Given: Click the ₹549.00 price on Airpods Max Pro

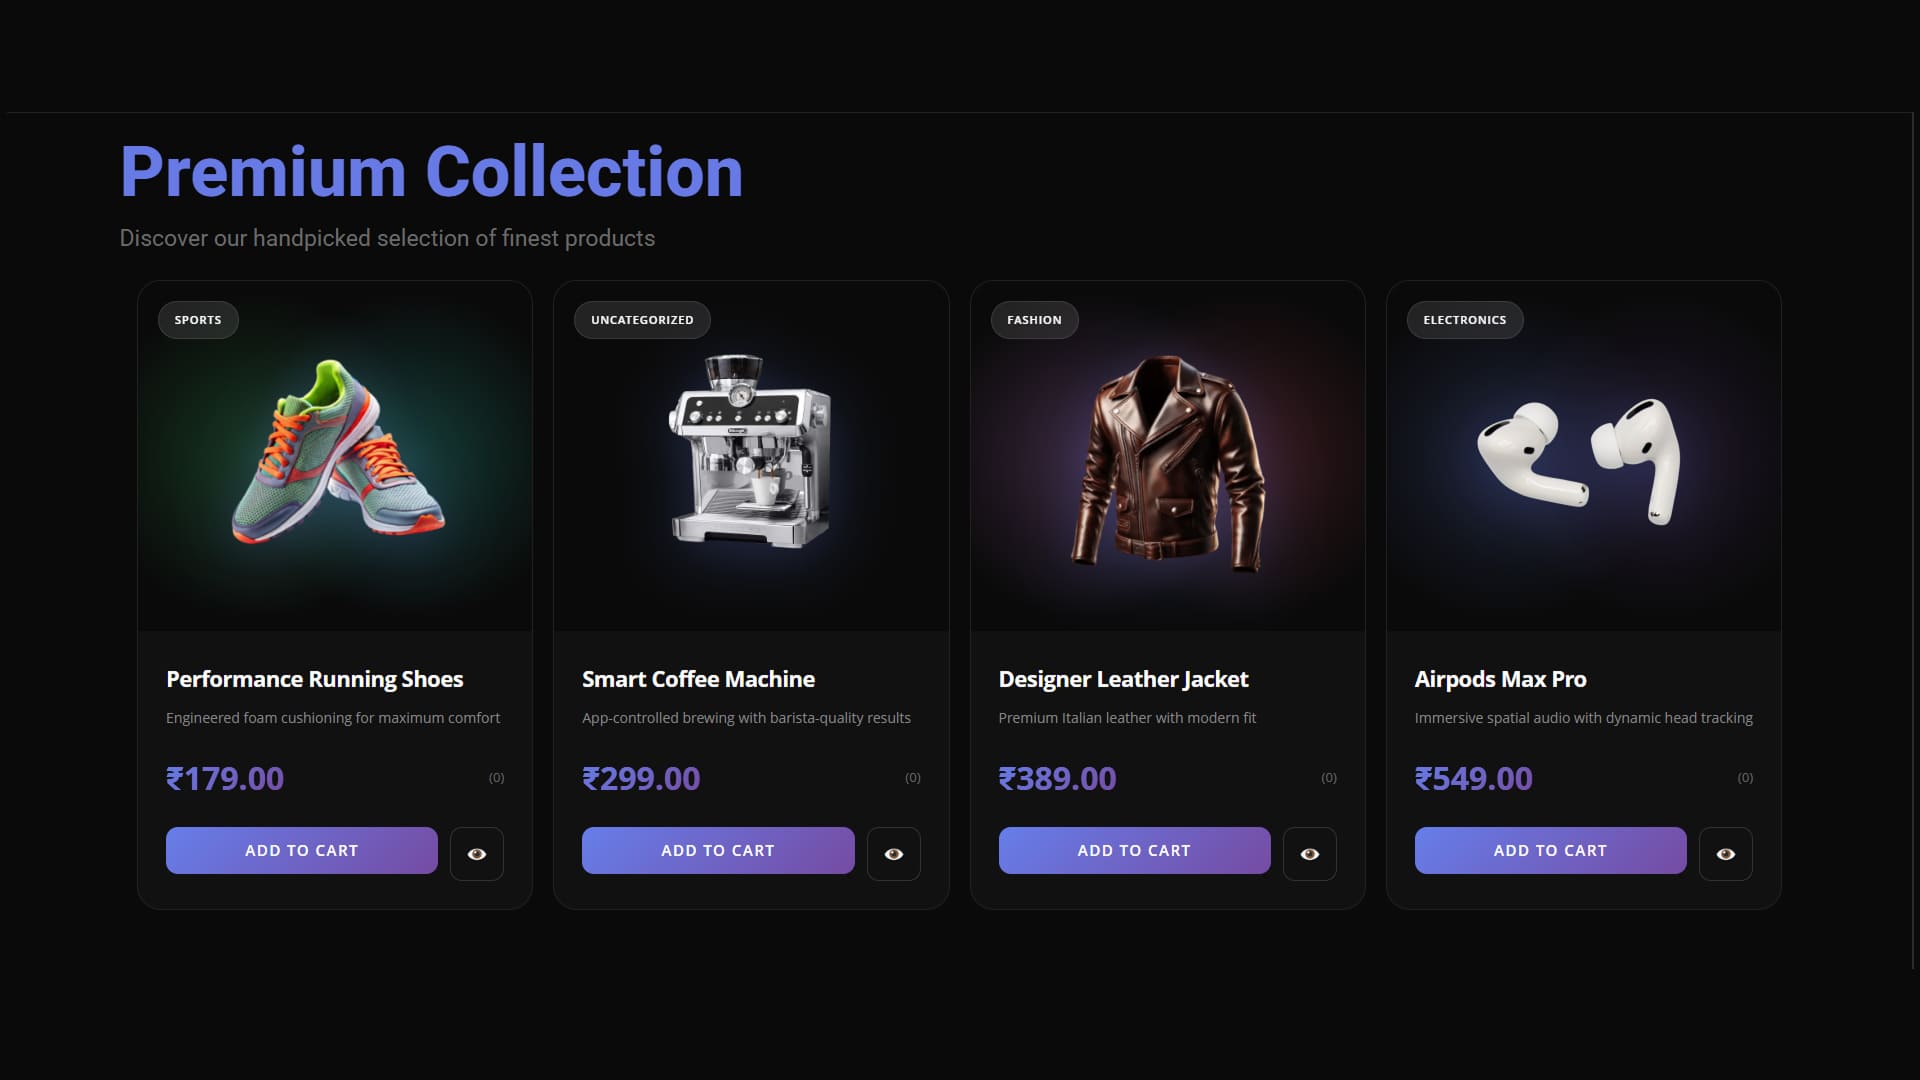Looking at the screenshot, I should (1473, 777).
